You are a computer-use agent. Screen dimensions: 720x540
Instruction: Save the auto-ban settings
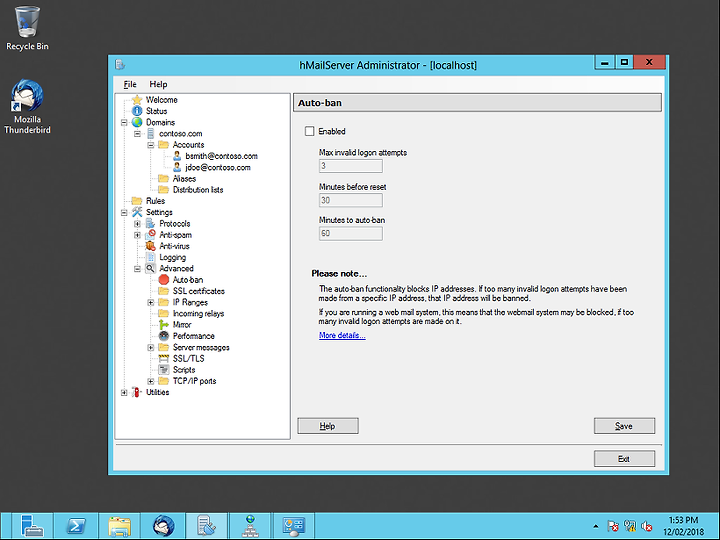624,426
